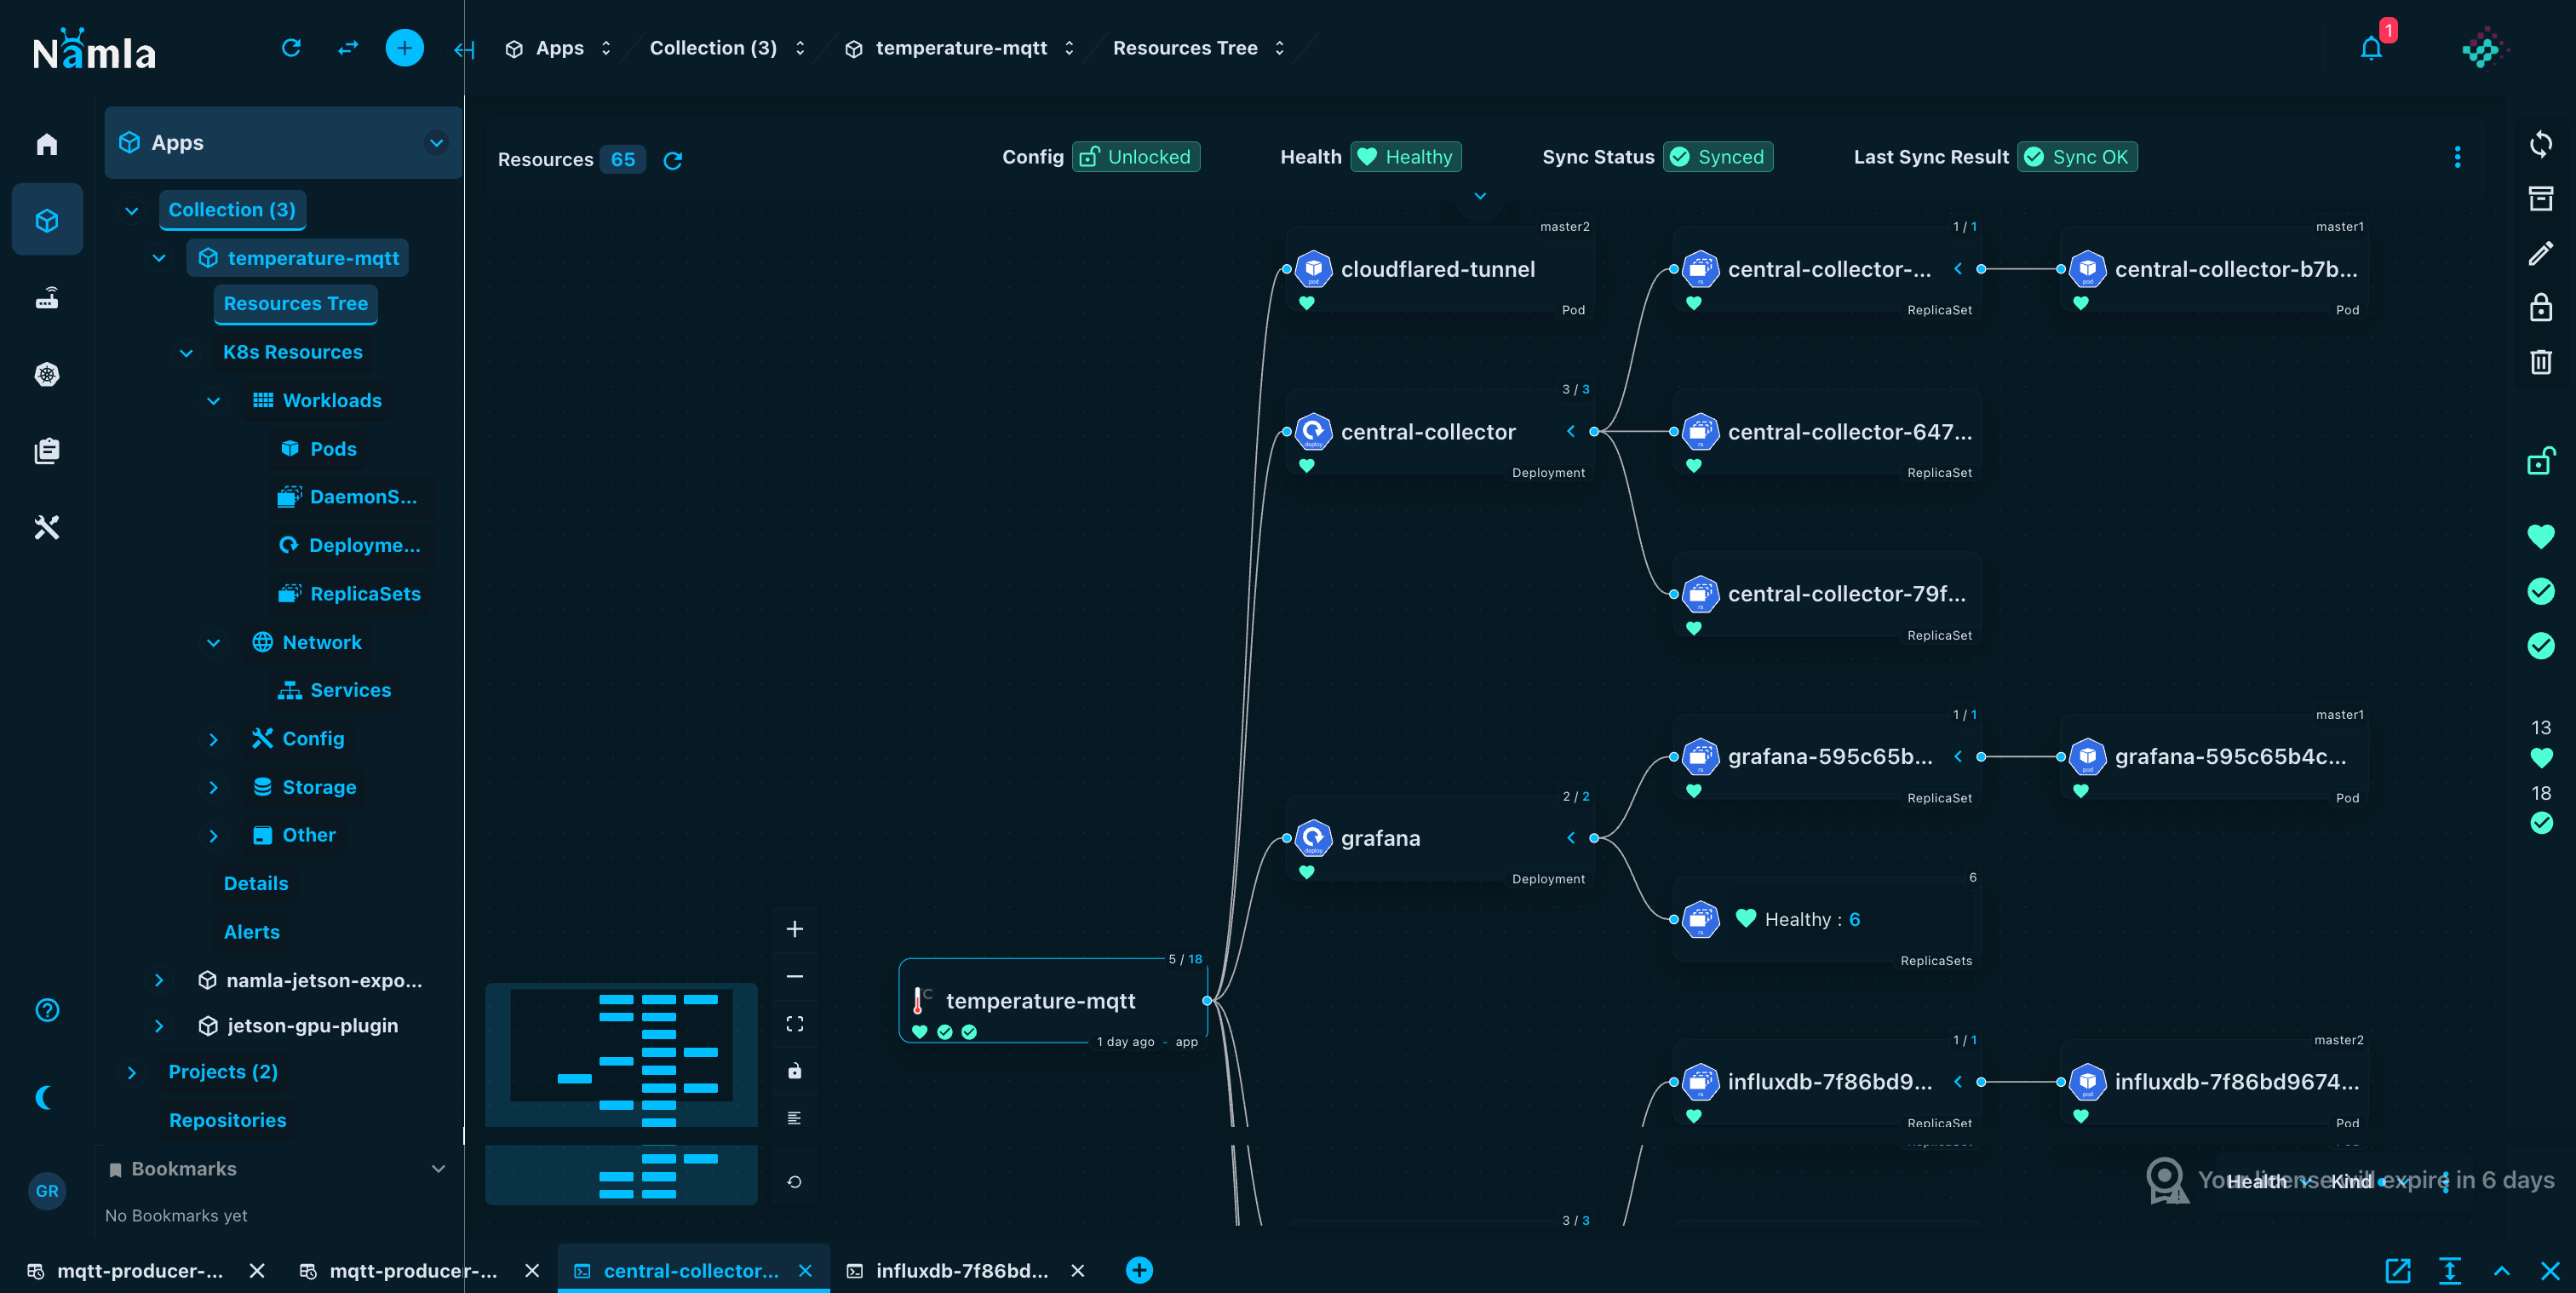2576x1293 pixels.
Task: Click the help question mark icon
Action: 47,1010
